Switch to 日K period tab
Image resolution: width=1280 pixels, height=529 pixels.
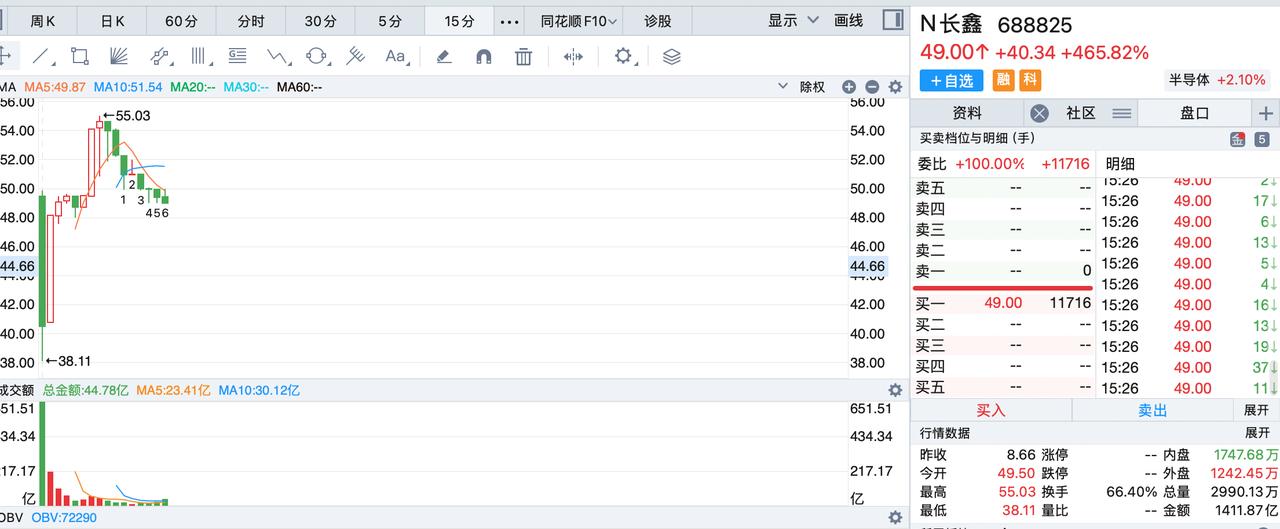point(113,20)
